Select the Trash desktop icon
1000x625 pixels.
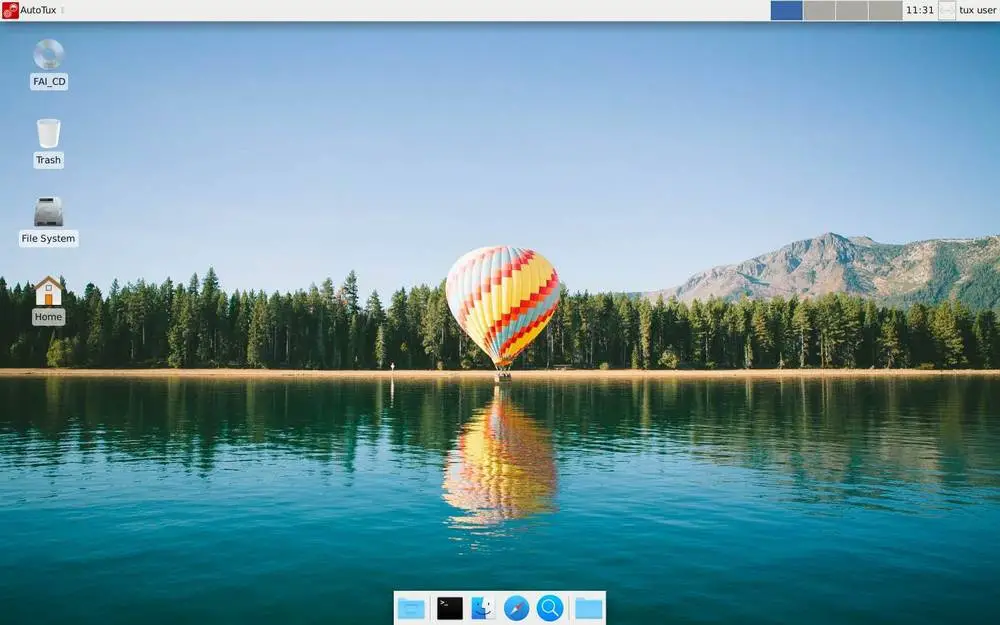click(48, 134)
